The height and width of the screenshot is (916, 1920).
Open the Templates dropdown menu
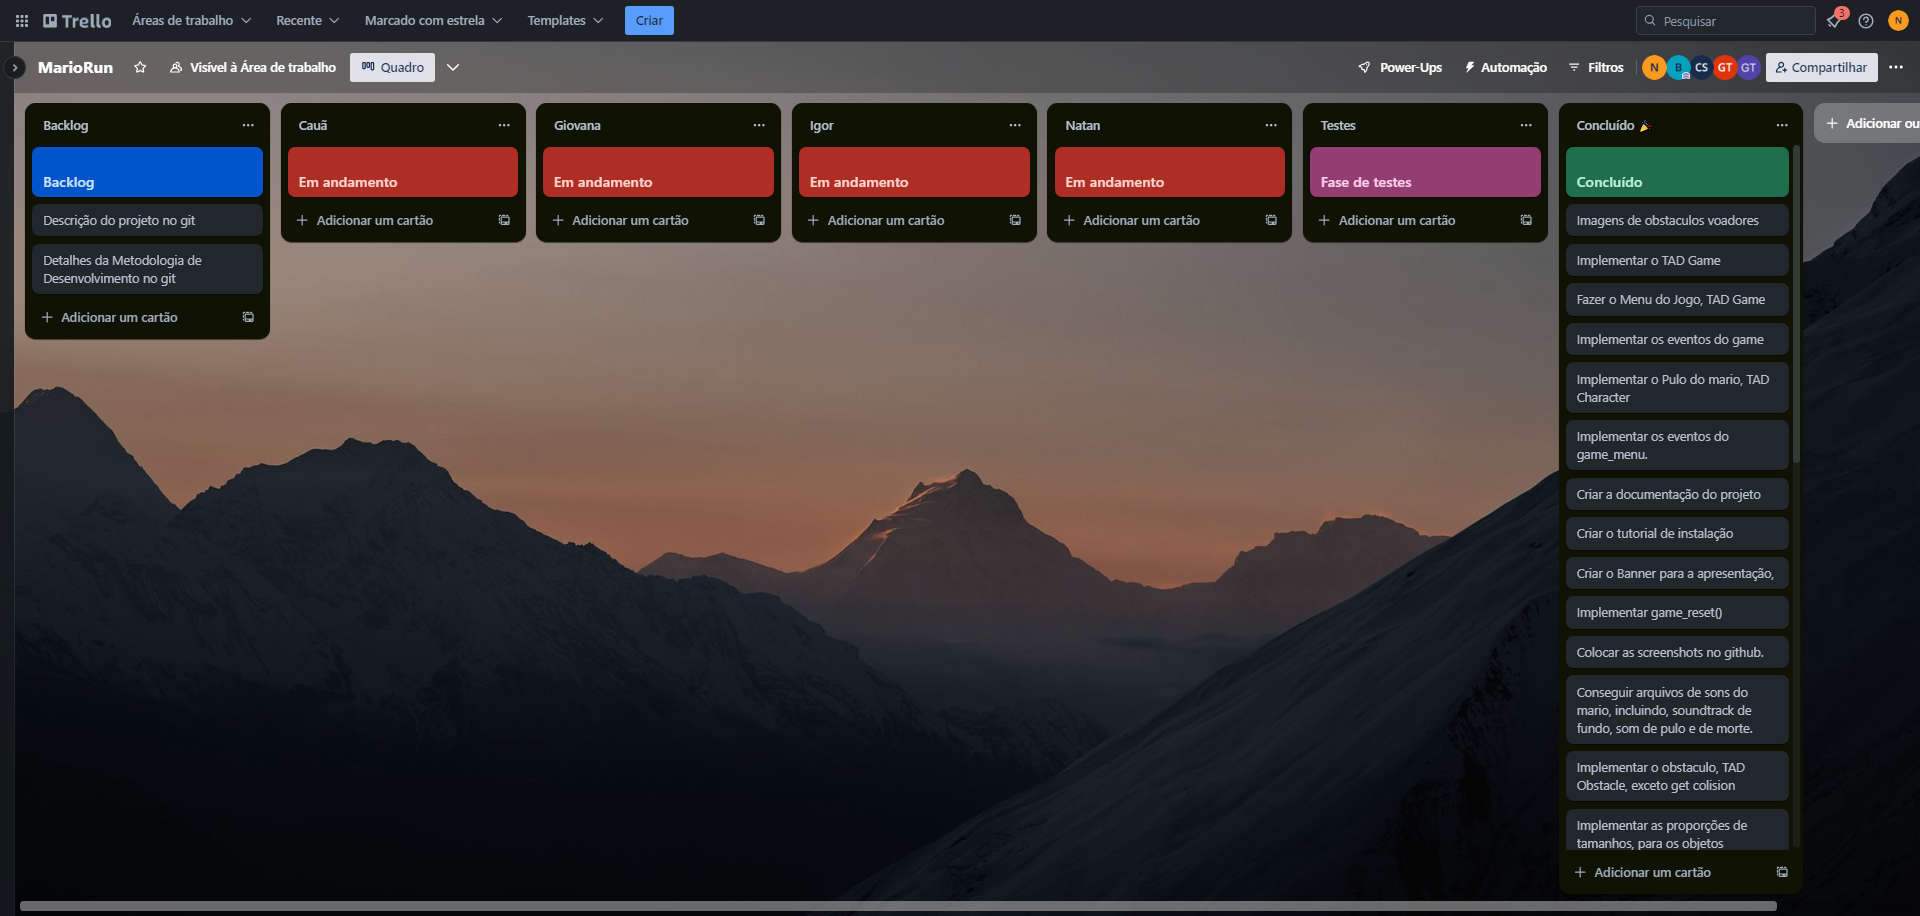coord(565,20)
